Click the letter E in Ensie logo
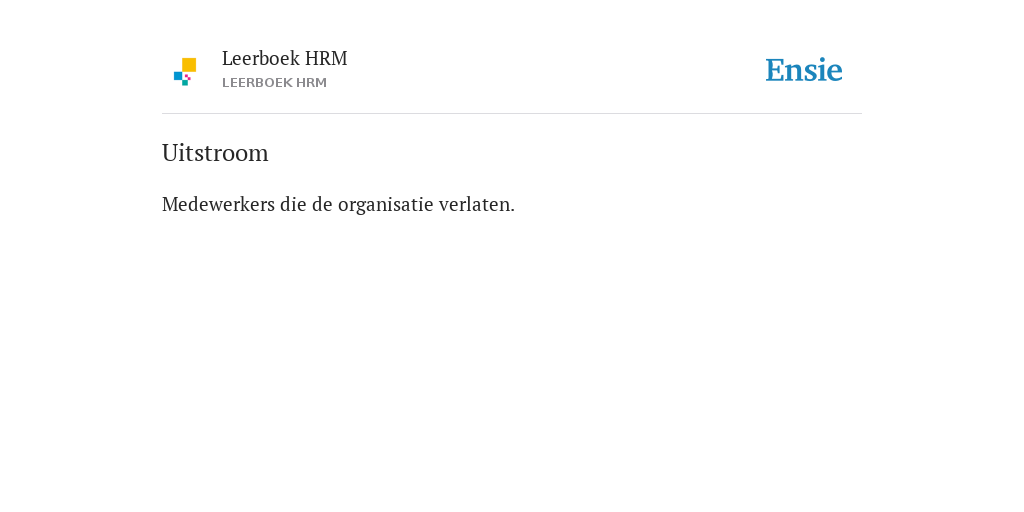This screenshot has height=512, width=1024. (x=774, y=70)
